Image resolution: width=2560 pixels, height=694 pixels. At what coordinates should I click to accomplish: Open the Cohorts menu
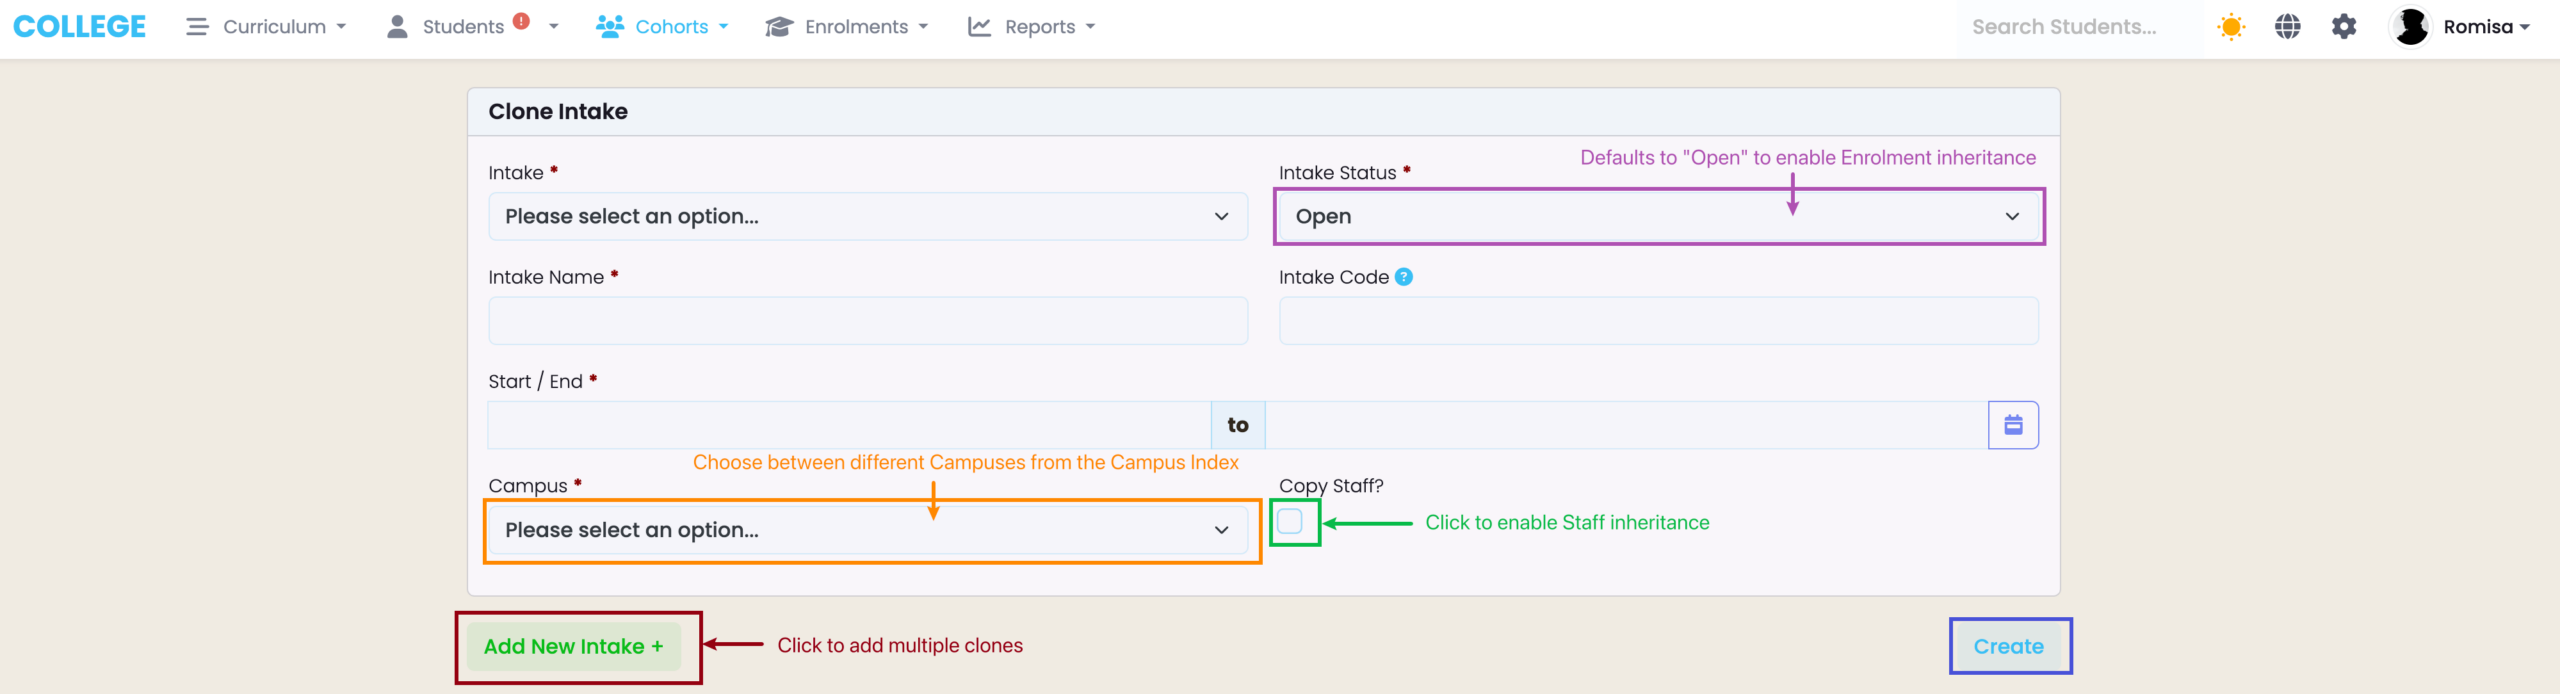coord(663,27)
